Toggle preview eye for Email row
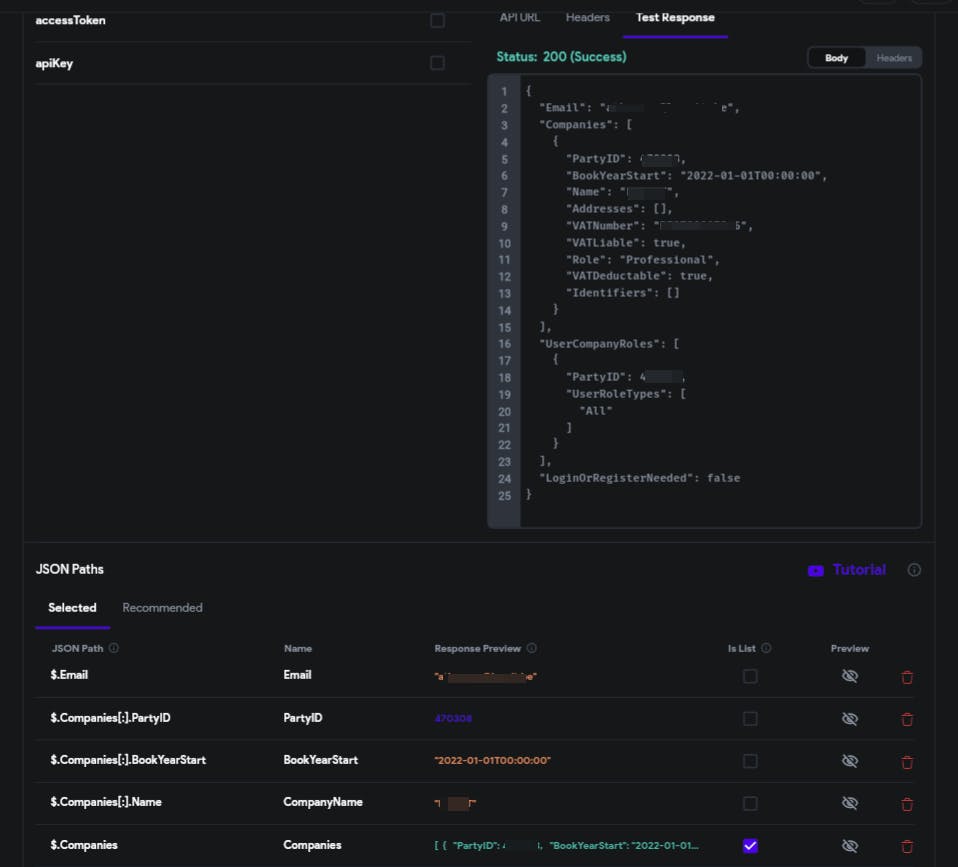This screenshot has height=867, width=958. [850, 677]
